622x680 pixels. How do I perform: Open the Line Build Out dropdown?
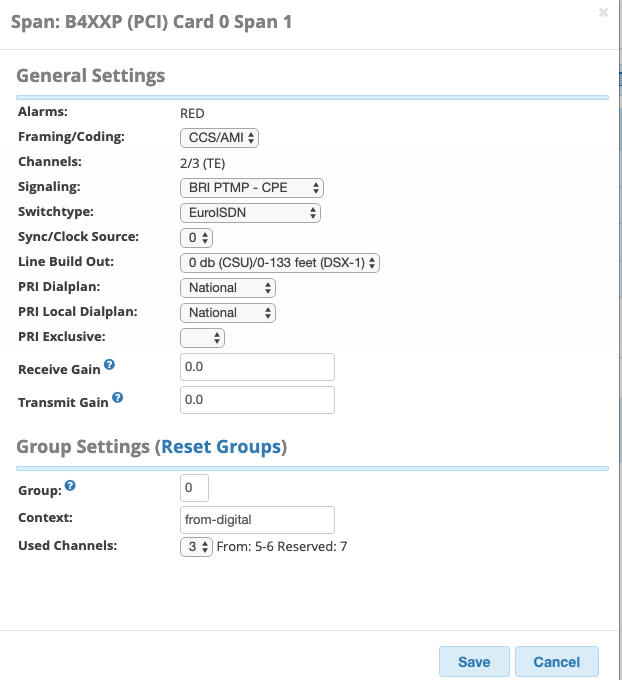(x=279, y=262)
